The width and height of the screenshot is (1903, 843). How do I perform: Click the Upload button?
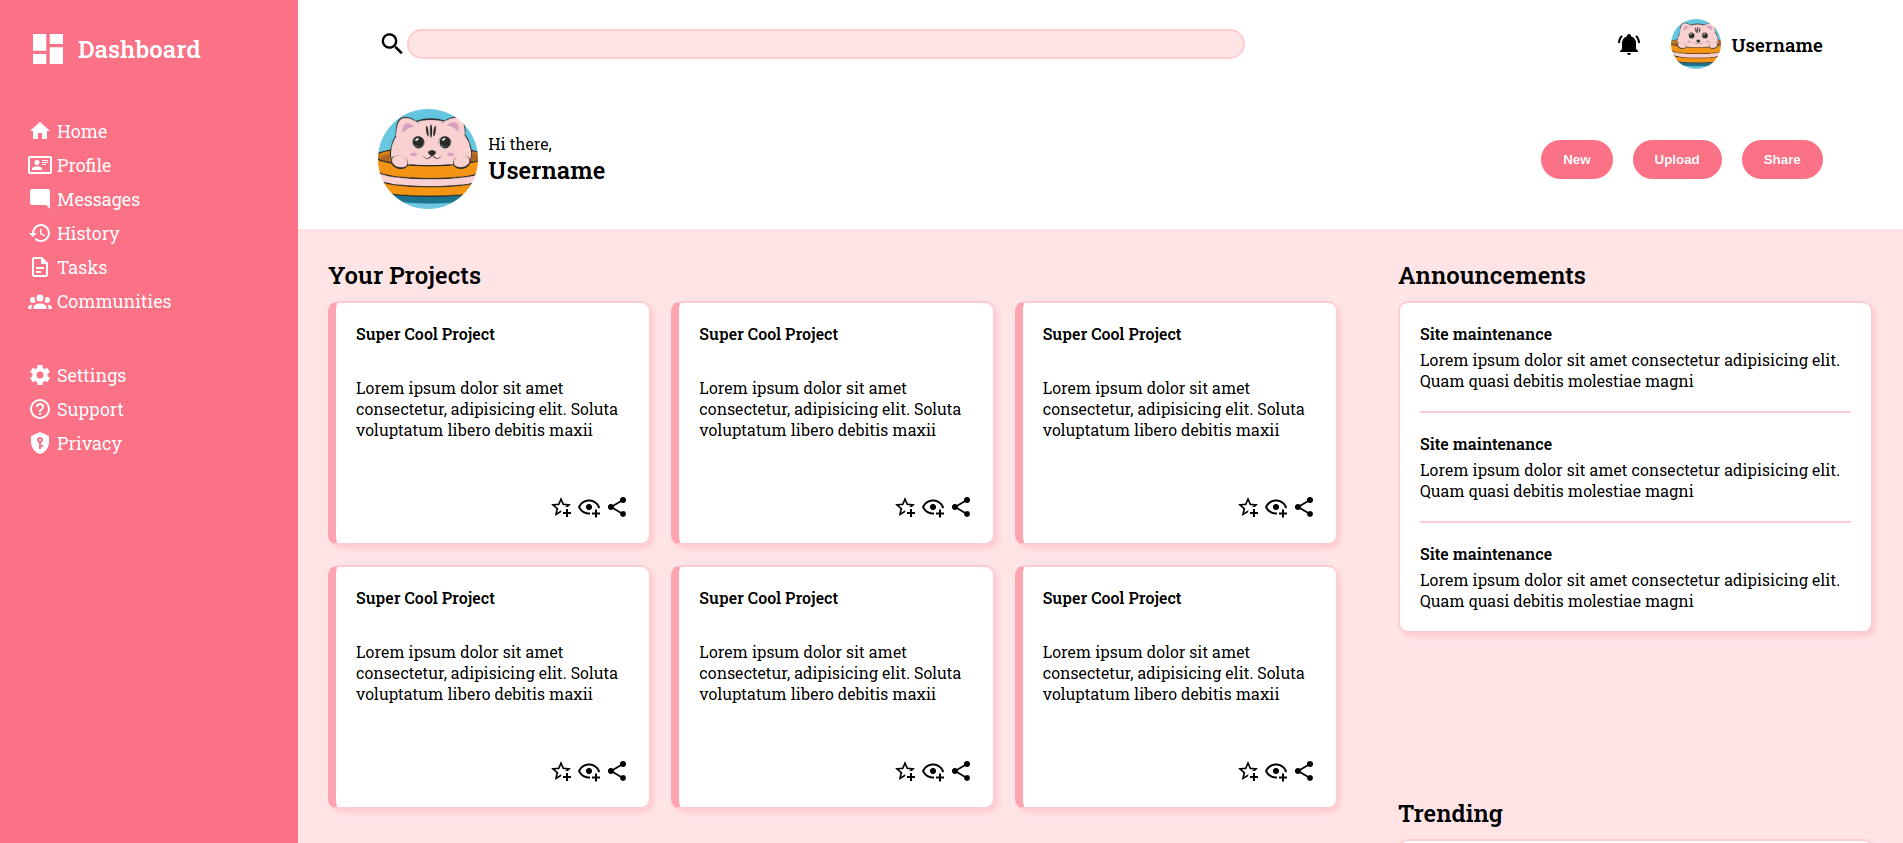tap(1676, 160)
